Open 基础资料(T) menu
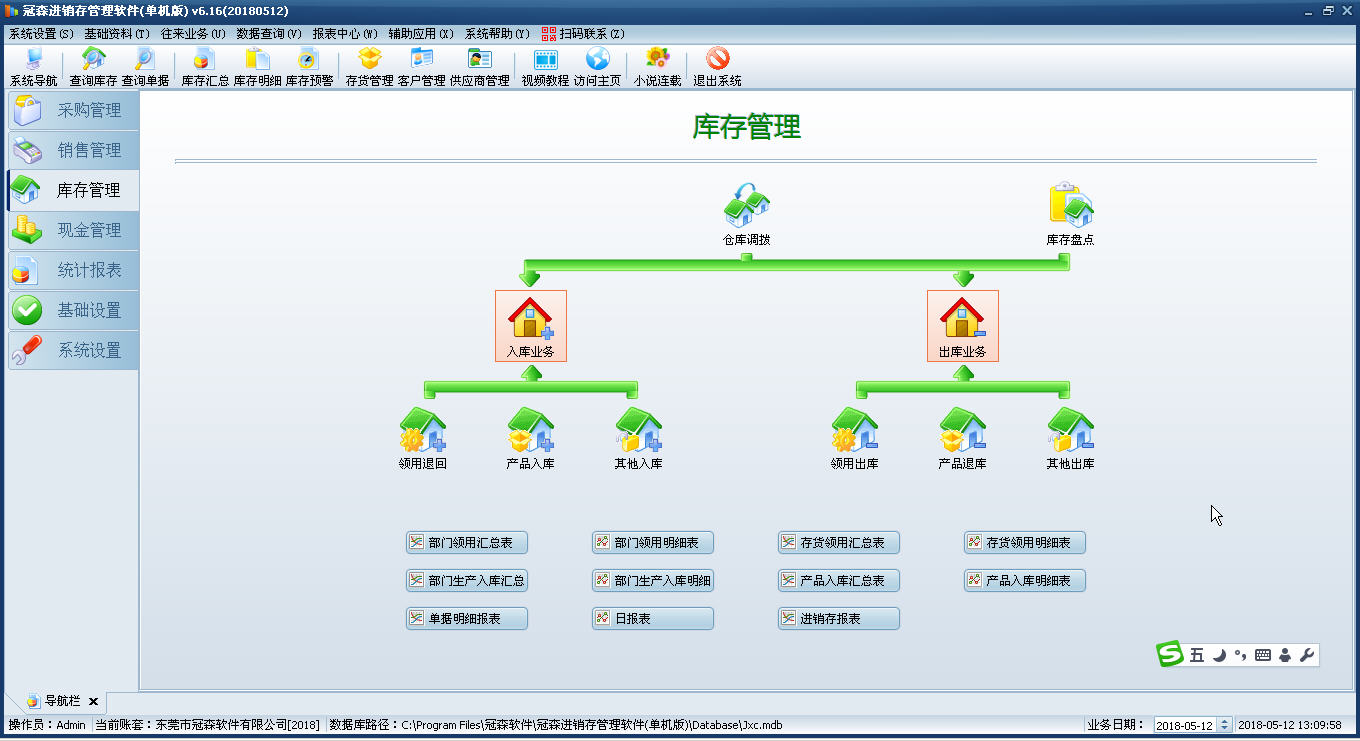This screenshot has height=741, width=1360. point(117,33)
